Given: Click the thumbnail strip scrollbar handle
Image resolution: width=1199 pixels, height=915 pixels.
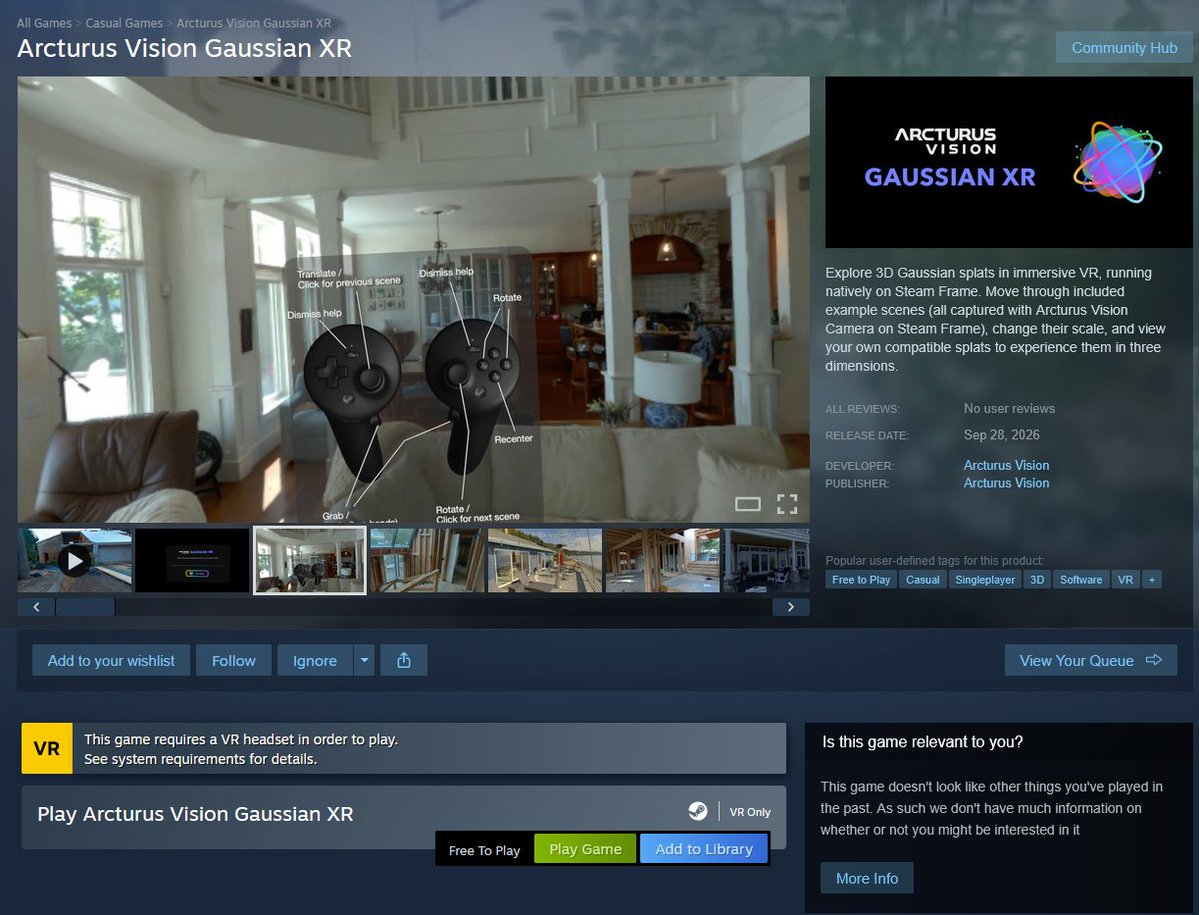Looking at the screenshot, I should pos(85,607).
